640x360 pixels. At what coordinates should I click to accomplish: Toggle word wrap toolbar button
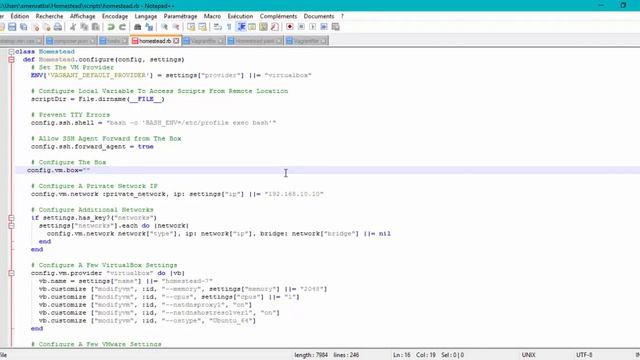218,27
